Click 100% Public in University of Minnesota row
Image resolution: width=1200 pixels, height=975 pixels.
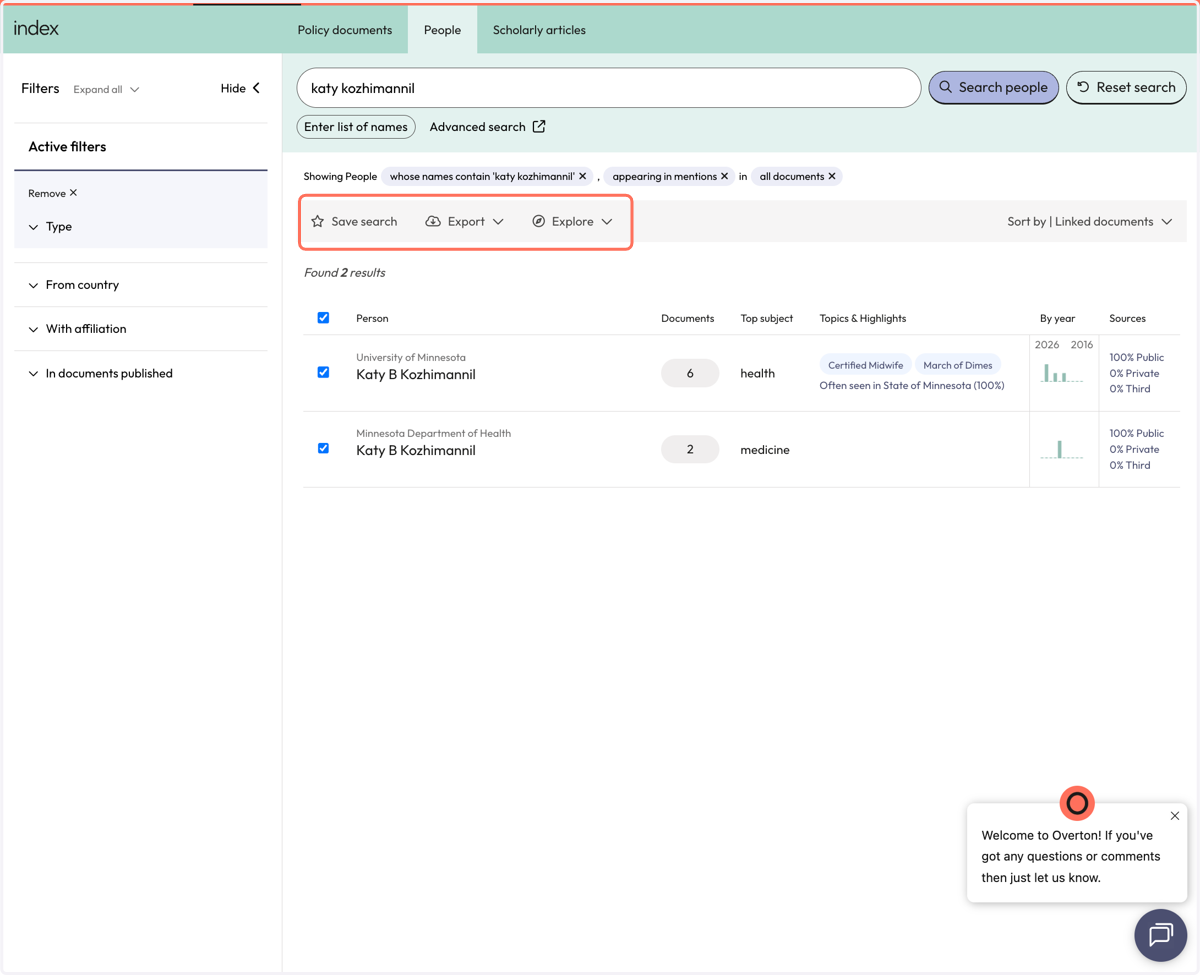click(x=1136, y=357)
